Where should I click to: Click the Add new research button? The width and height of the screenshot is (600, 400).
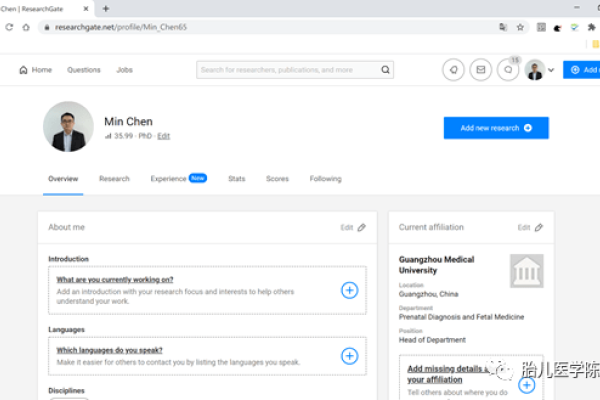[x=496, y=128]
